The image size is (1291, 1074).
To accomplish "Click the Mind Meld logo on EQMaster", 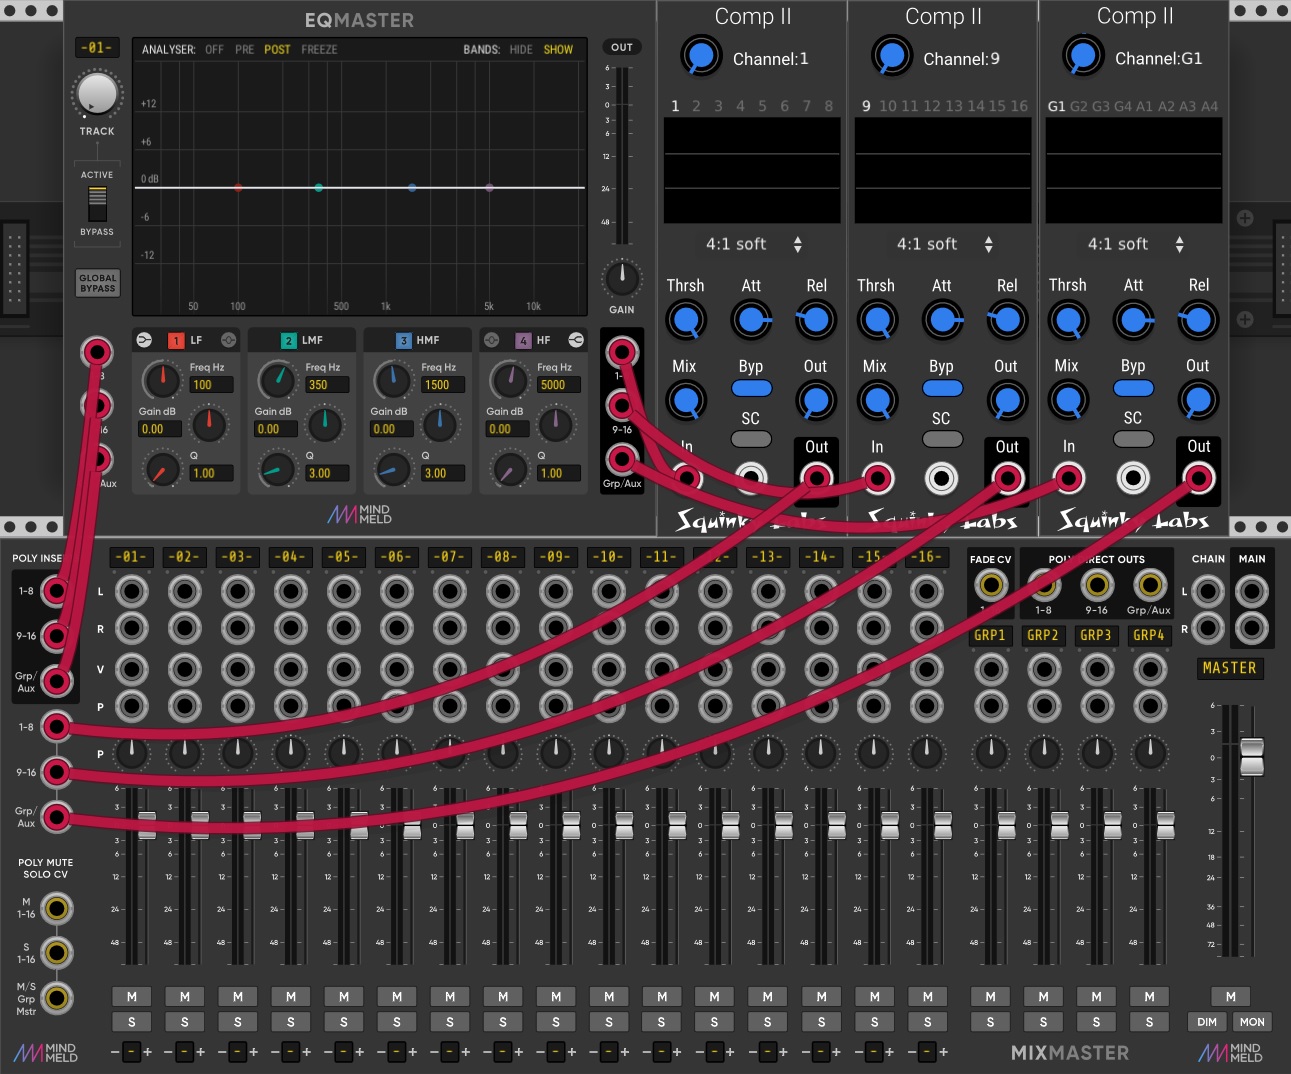I will click(359, 514).
